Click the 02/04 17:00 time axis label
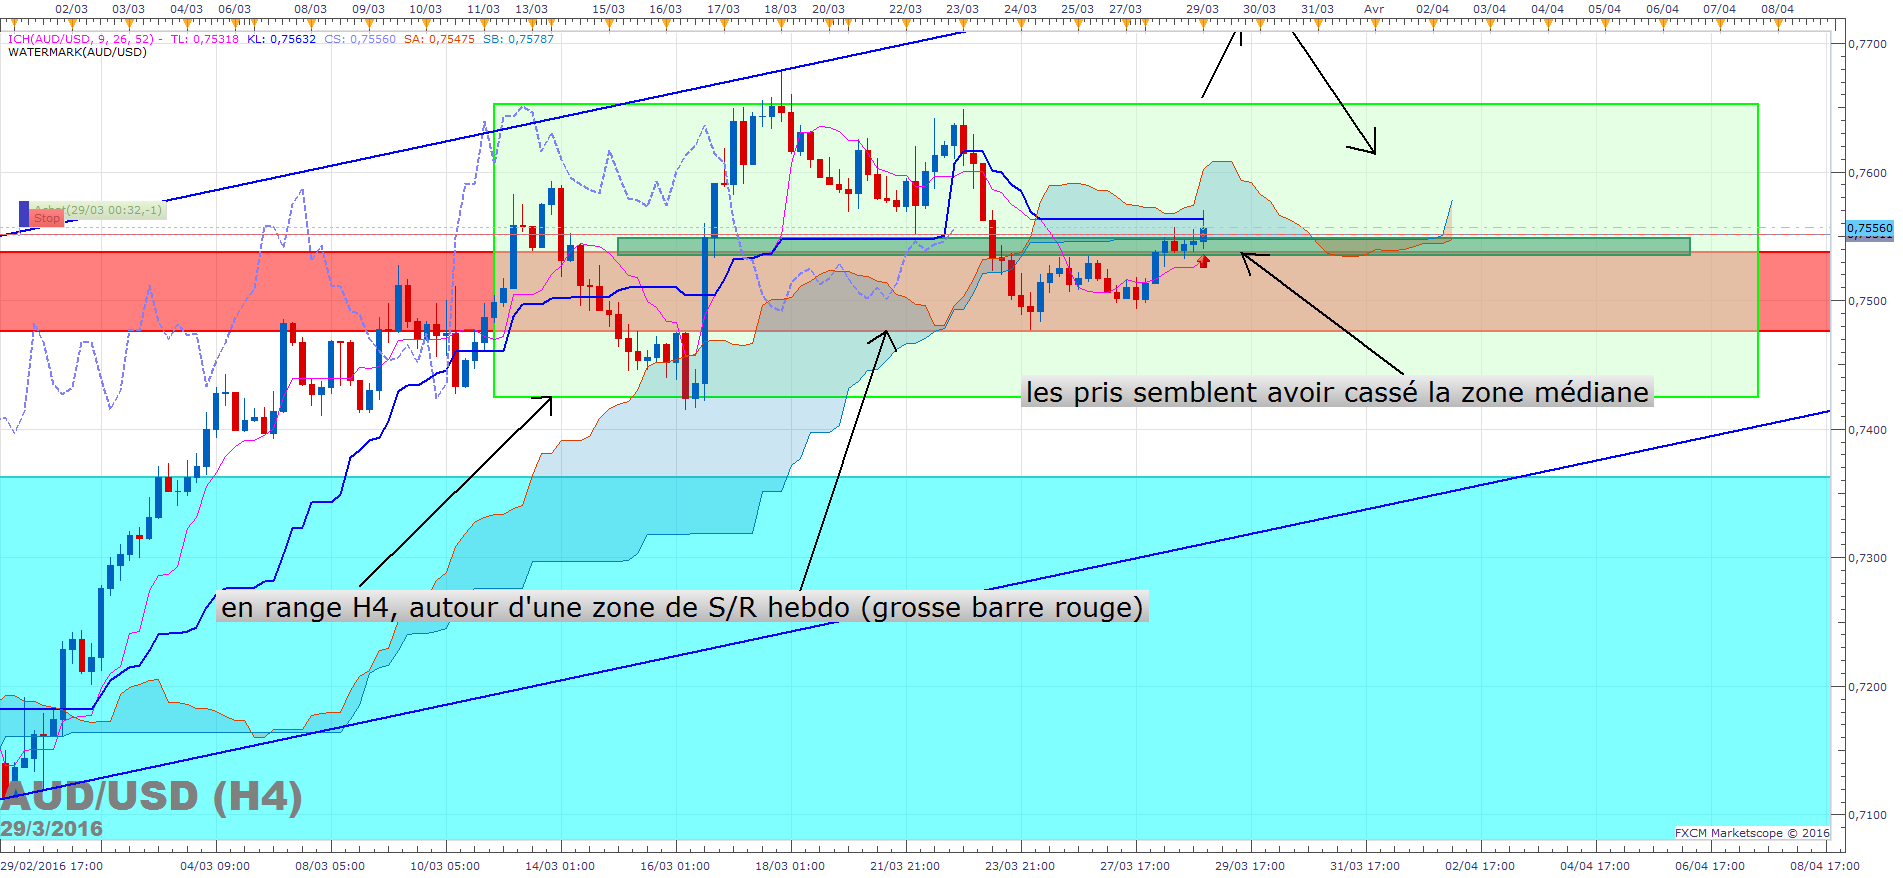This screenshot has width=1903, height=878. 1480,866
